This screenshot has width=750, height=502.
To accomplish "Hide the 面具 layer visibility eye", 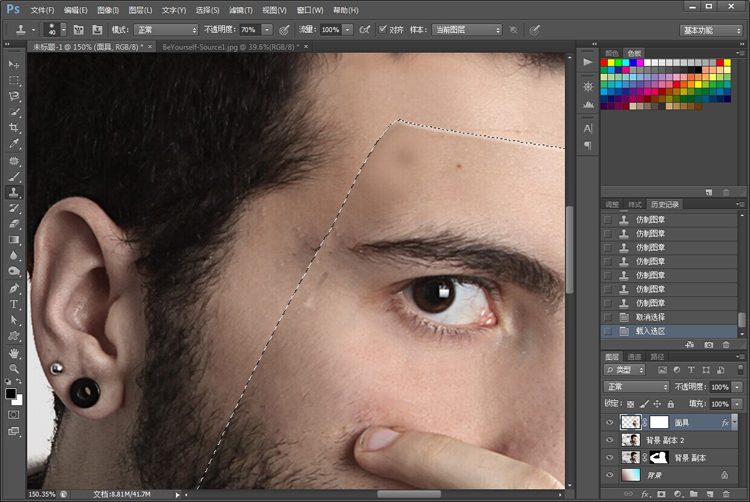I will (609, 422).
